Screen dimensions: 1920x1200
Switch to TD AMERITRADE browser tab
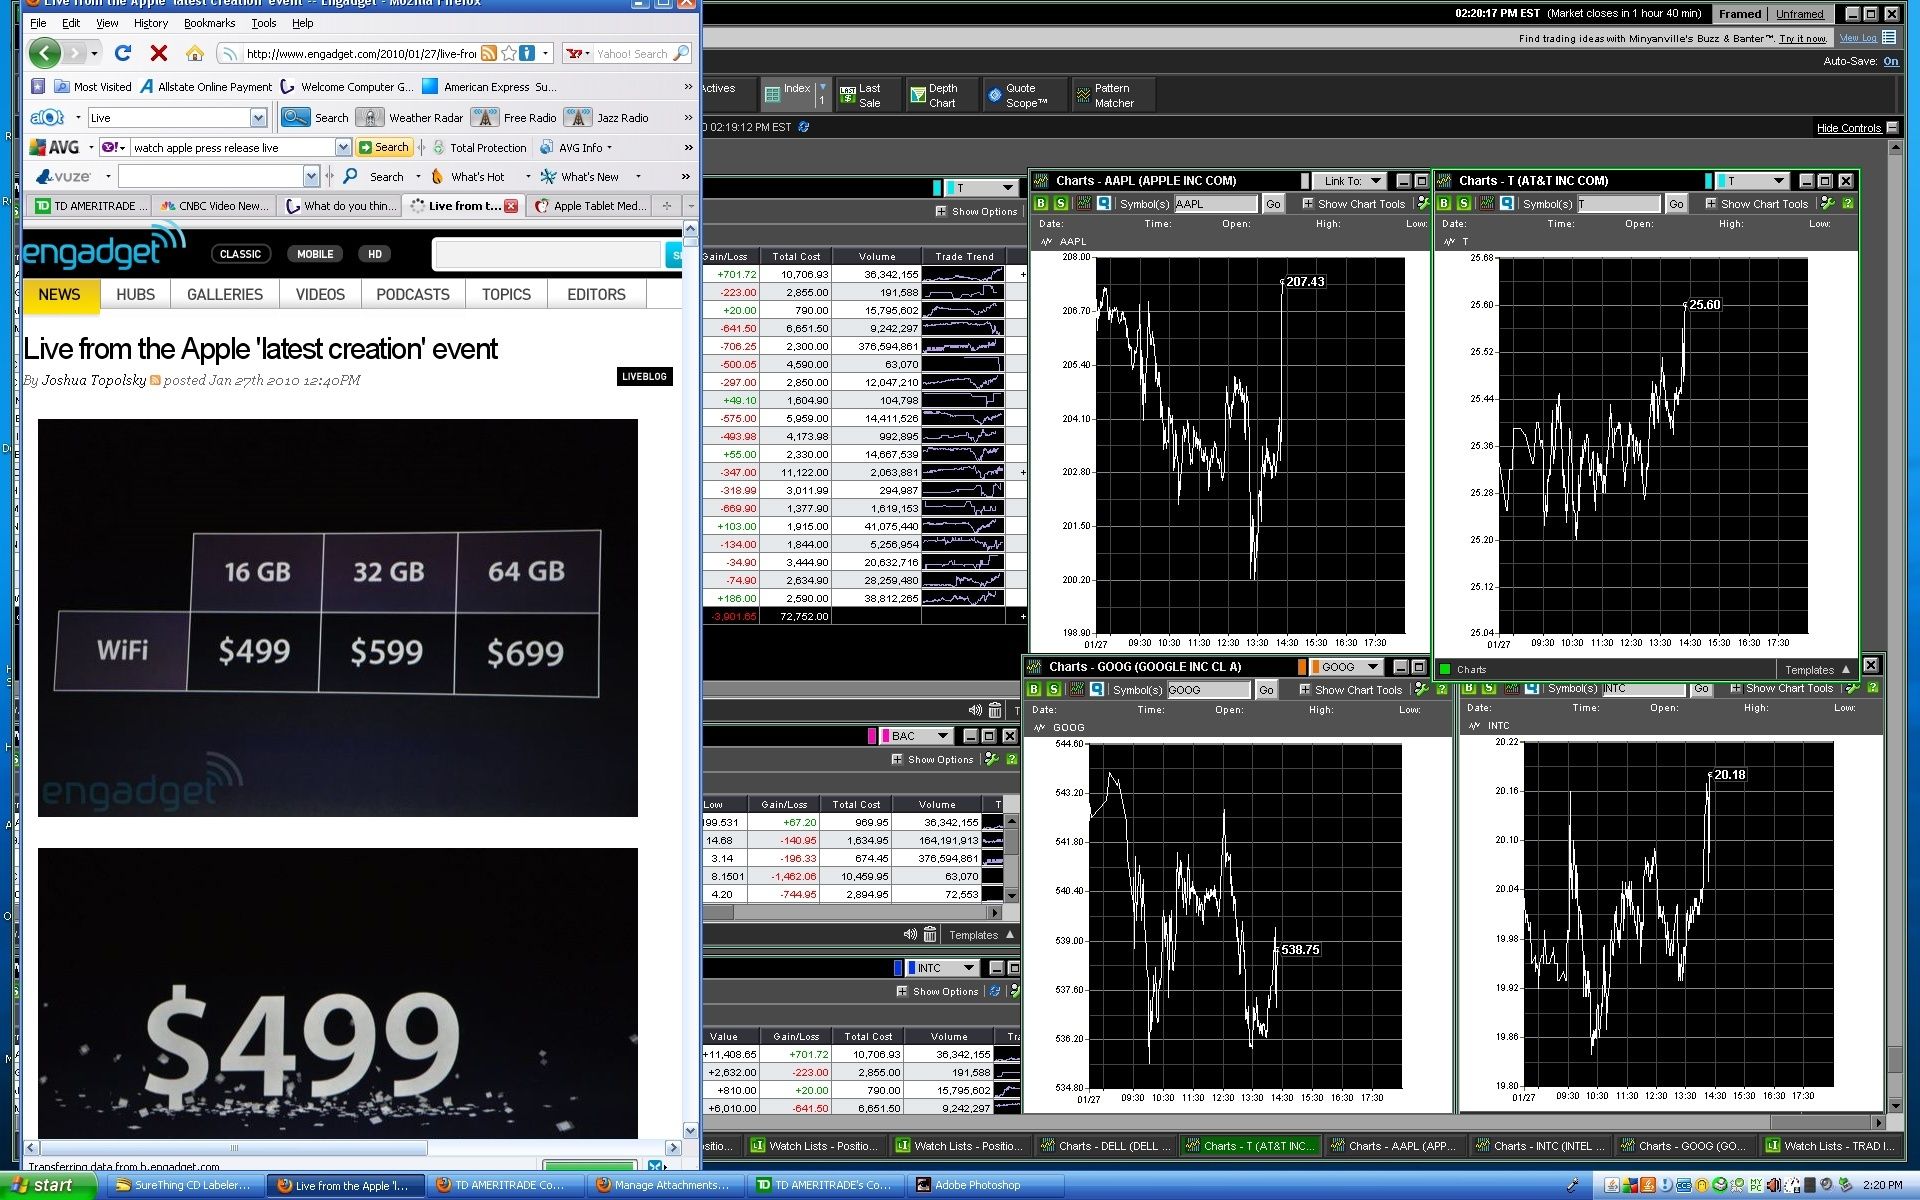pos(89,206)
